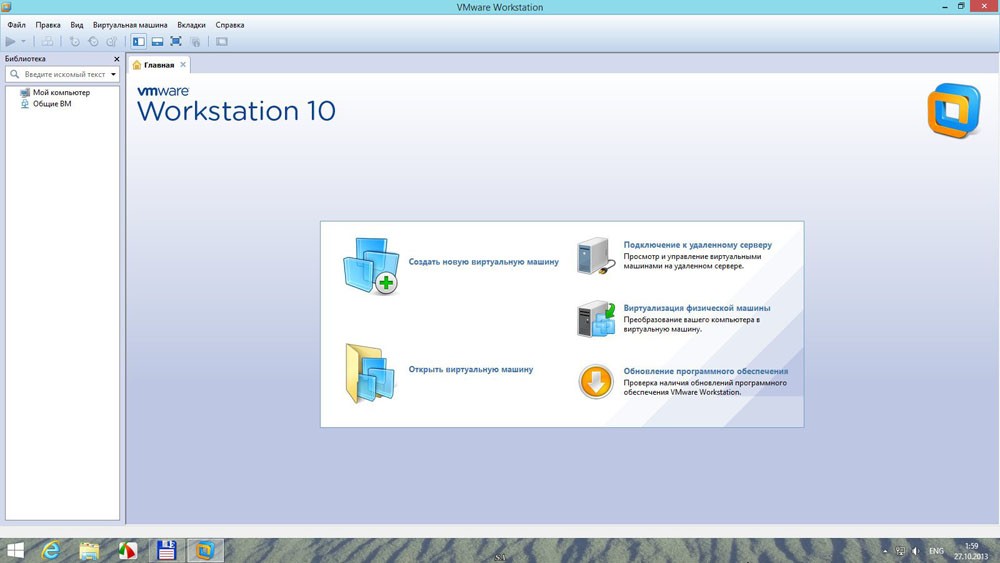Toggle the thumbnail bar view icon
This screenshot has width=1000, height=563.
[x=158, y=41]
